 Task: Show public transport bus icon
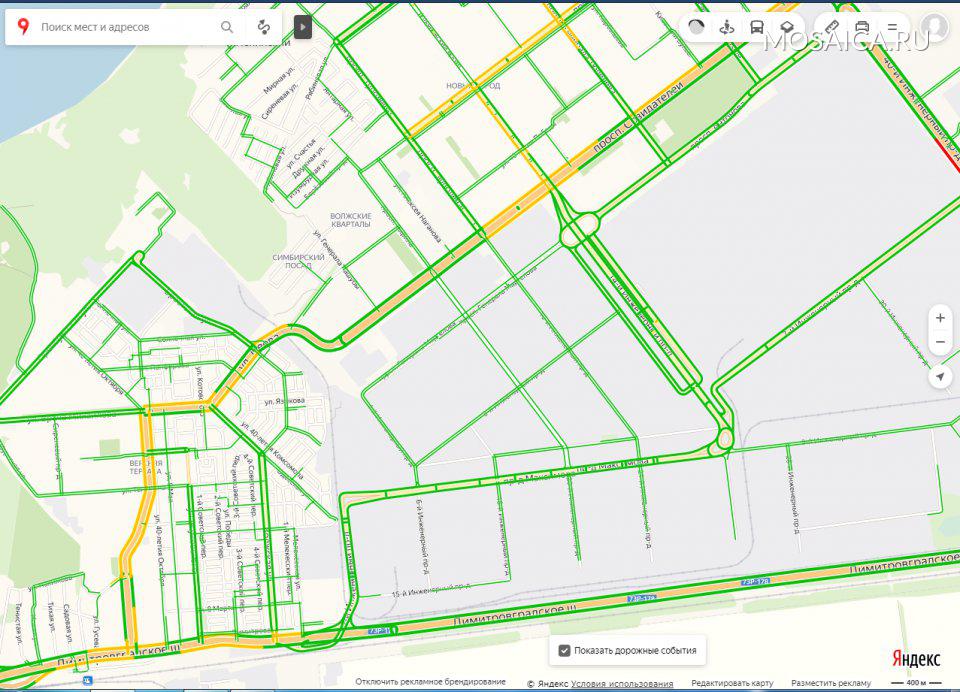coord(757,28)
